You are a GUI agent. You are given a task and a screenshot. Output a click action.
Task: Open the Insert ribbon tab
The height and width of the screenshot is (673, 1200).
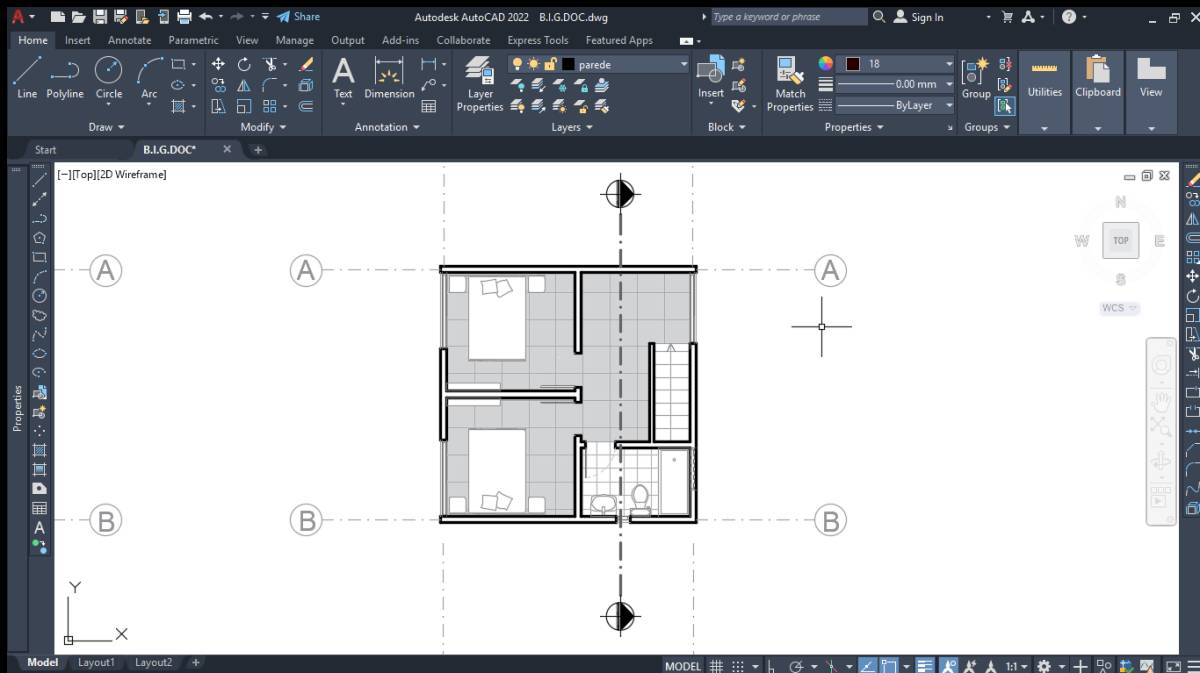tap(77, 40)
